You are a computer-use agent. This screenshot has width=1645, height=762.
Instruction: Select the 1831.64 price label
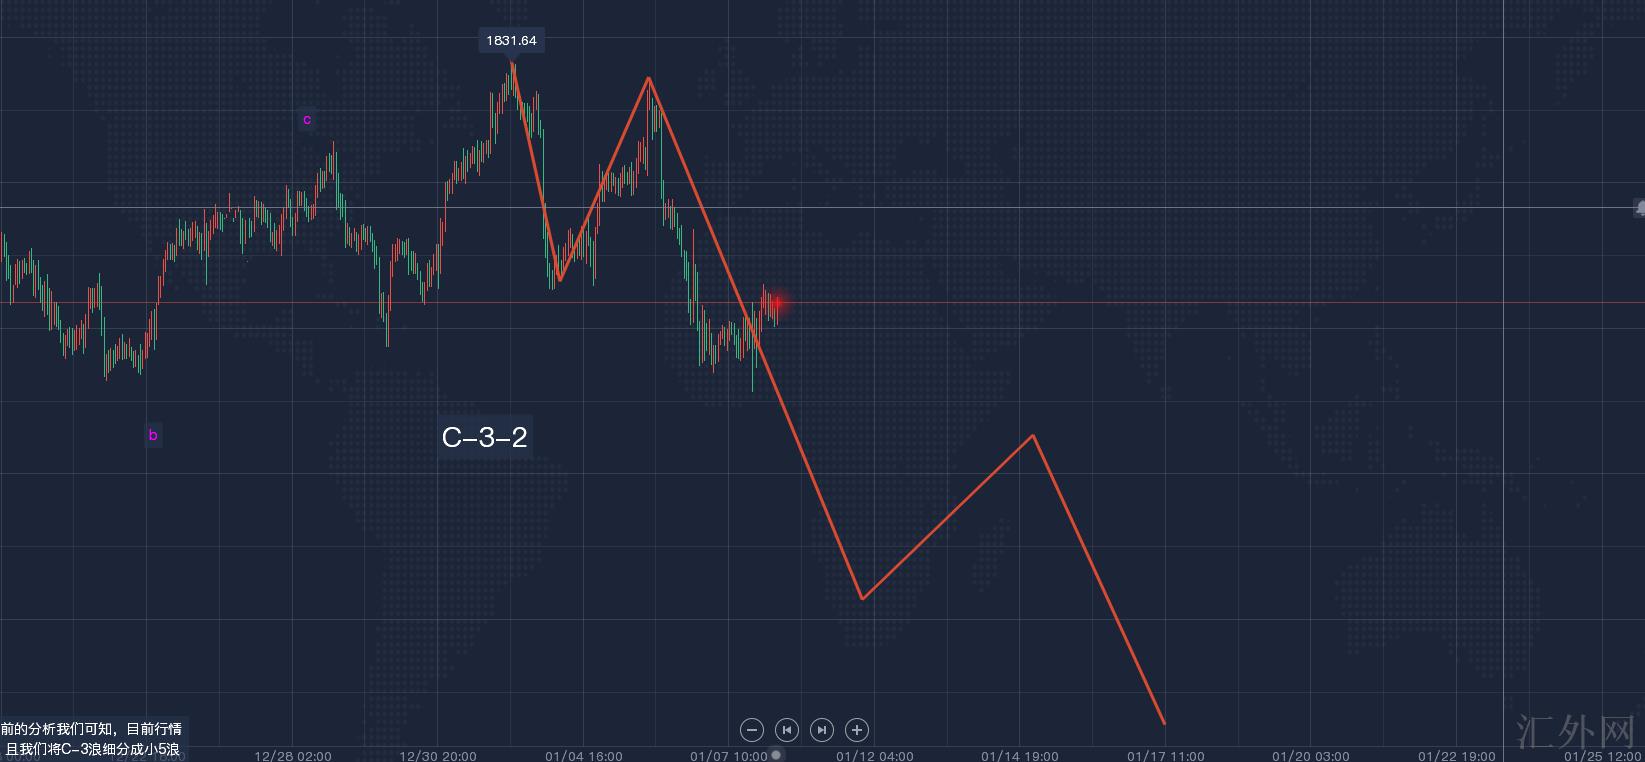pos(511,41)
